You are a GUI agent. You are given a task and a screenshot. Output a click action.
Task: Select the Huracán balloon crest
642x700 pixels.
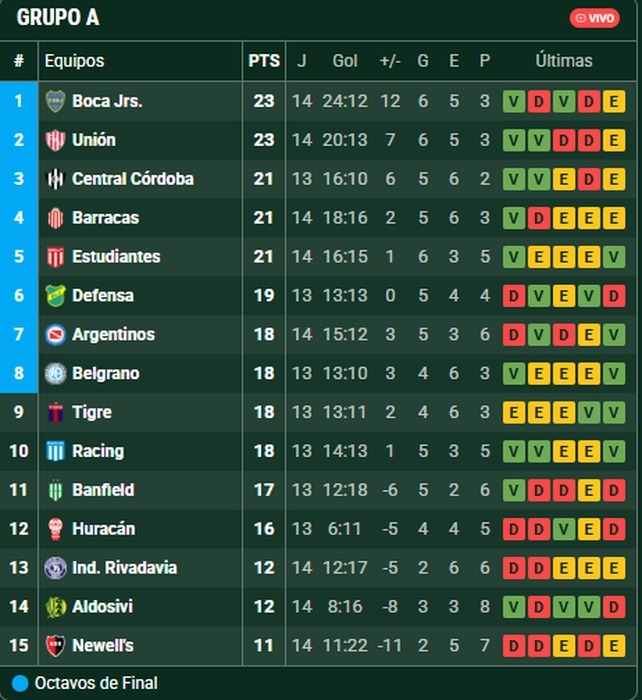56,529
